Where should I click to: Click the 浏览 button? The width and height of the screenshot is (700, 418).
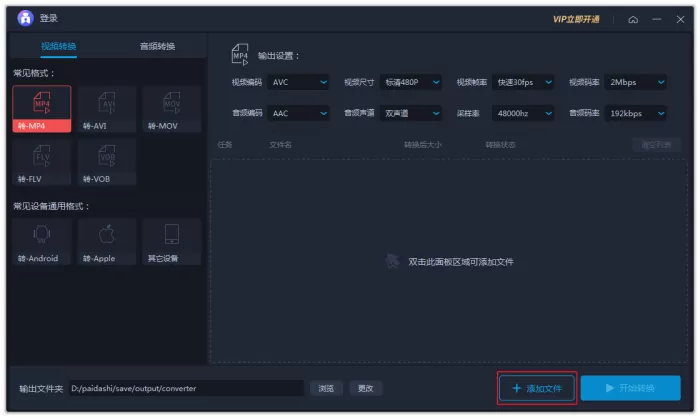(326, 389)
